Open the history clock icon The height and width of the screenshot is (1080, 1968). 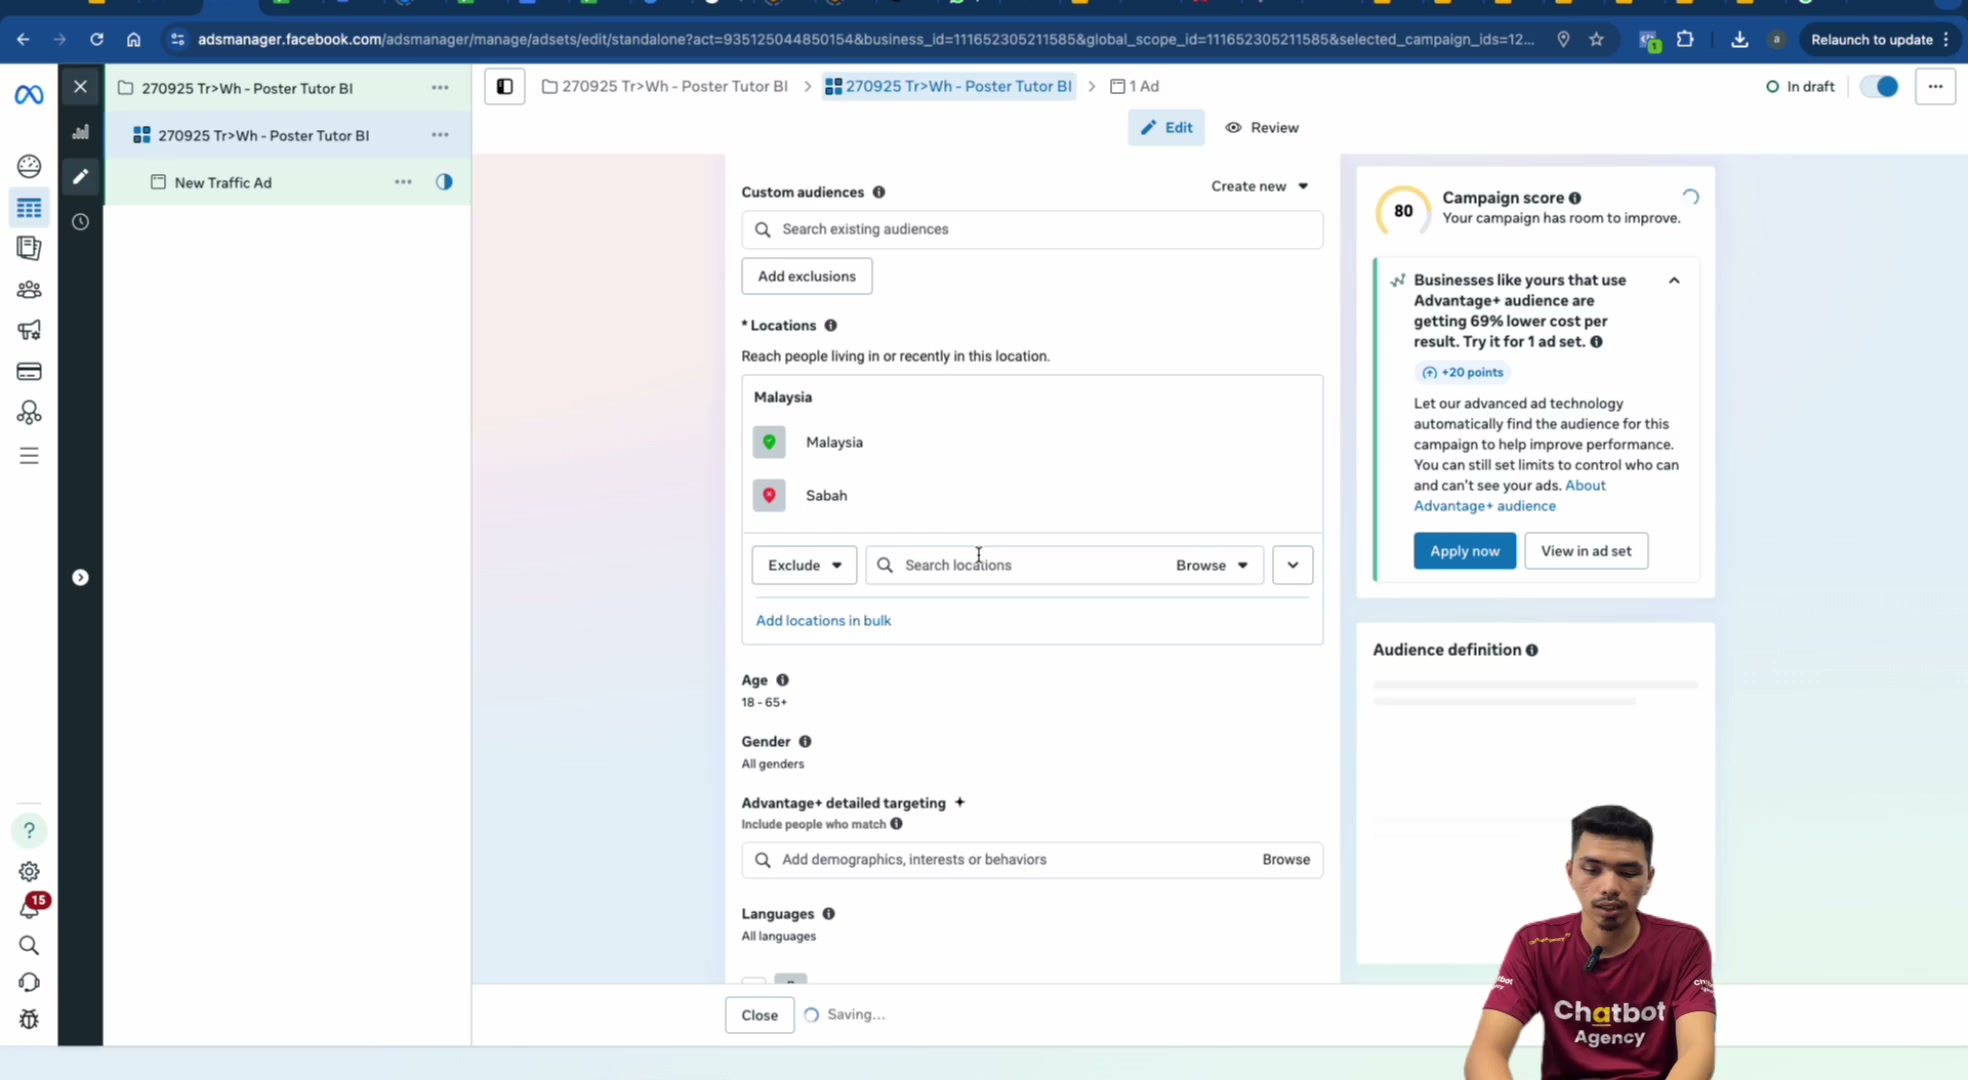pyautogui.click(x=81, y=222)
